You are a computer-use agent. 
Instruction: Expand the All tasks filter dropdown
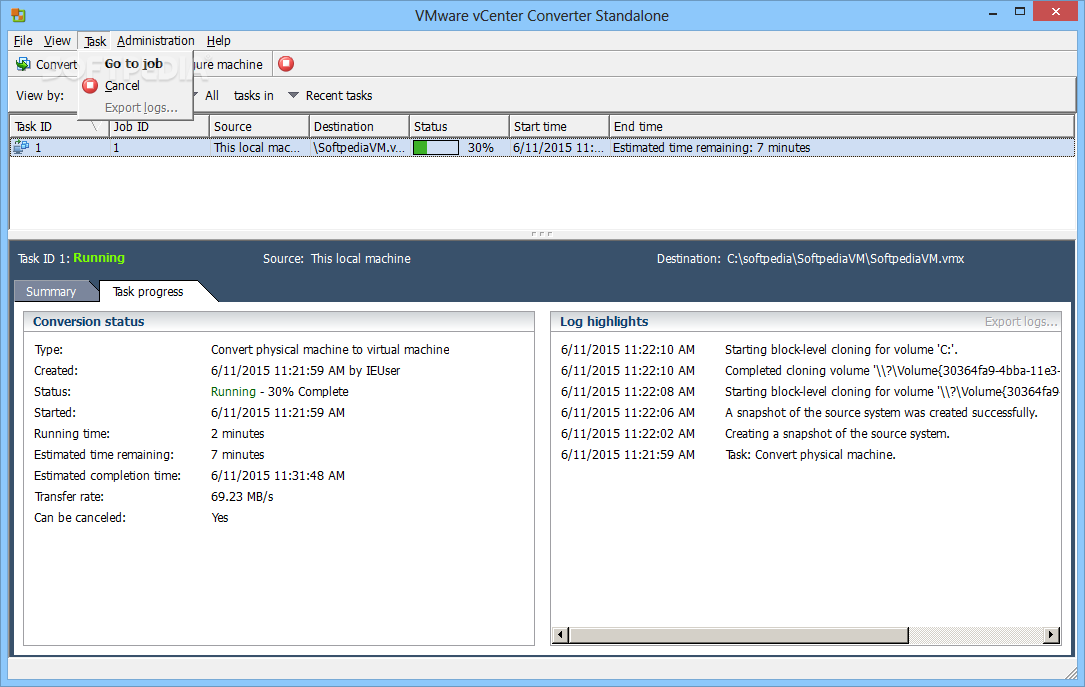coord(195,95)
